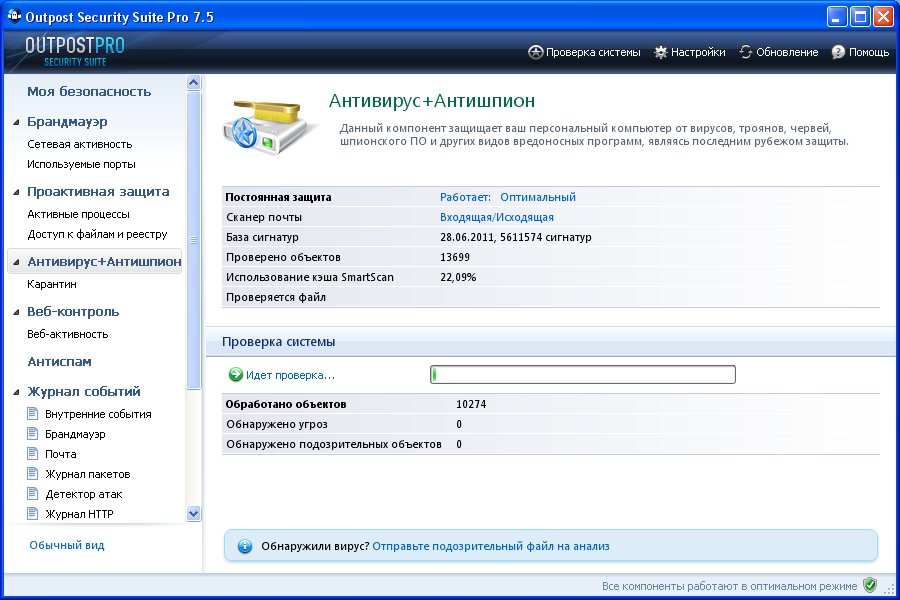
Task: Click the Оптимальный protection level link
Action: [x=538, y=197]
